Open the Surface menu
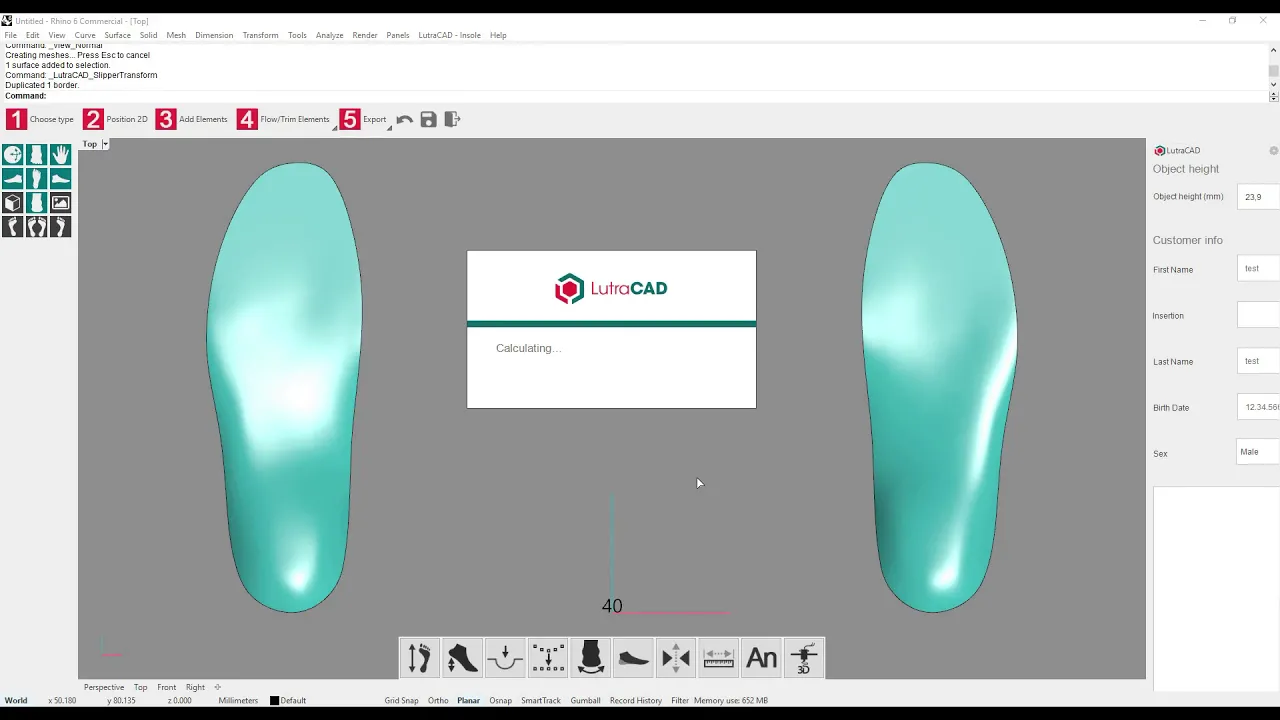The width and height of the screenshot is (1280, 720). (x=118, y=35)
